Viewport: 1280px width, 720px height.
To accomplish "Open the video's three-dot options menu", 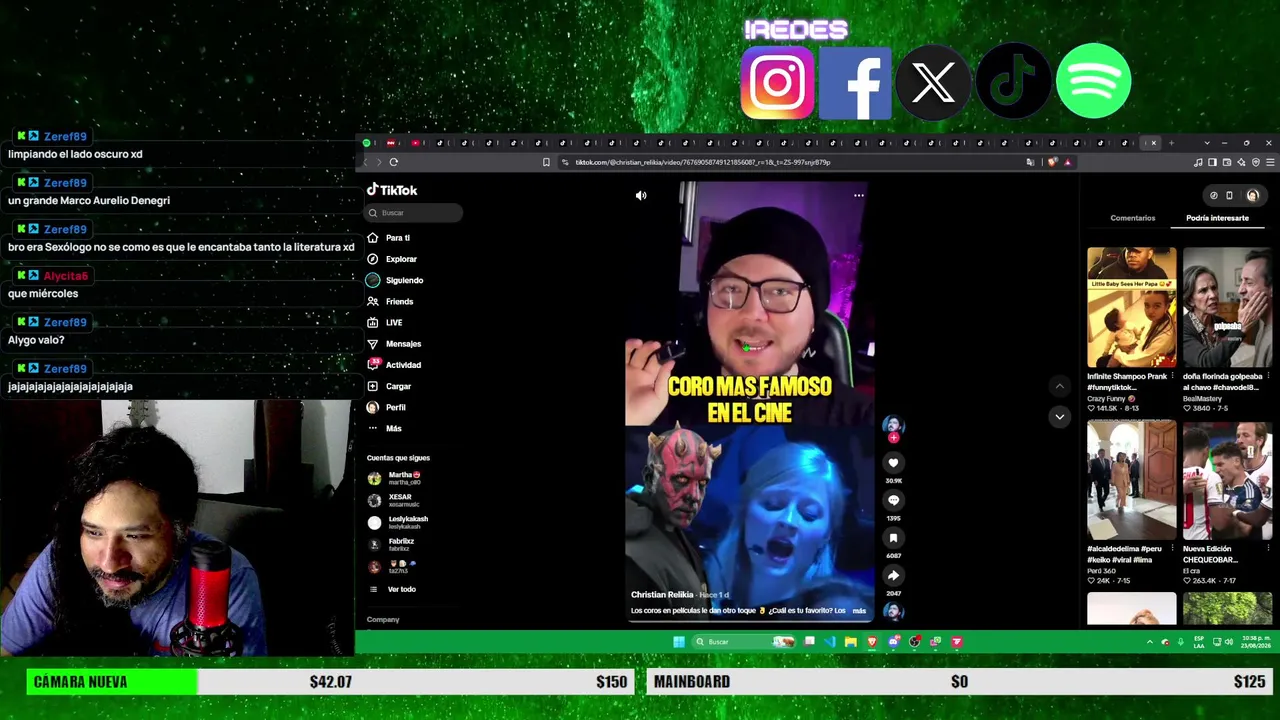I will point(858,196).
